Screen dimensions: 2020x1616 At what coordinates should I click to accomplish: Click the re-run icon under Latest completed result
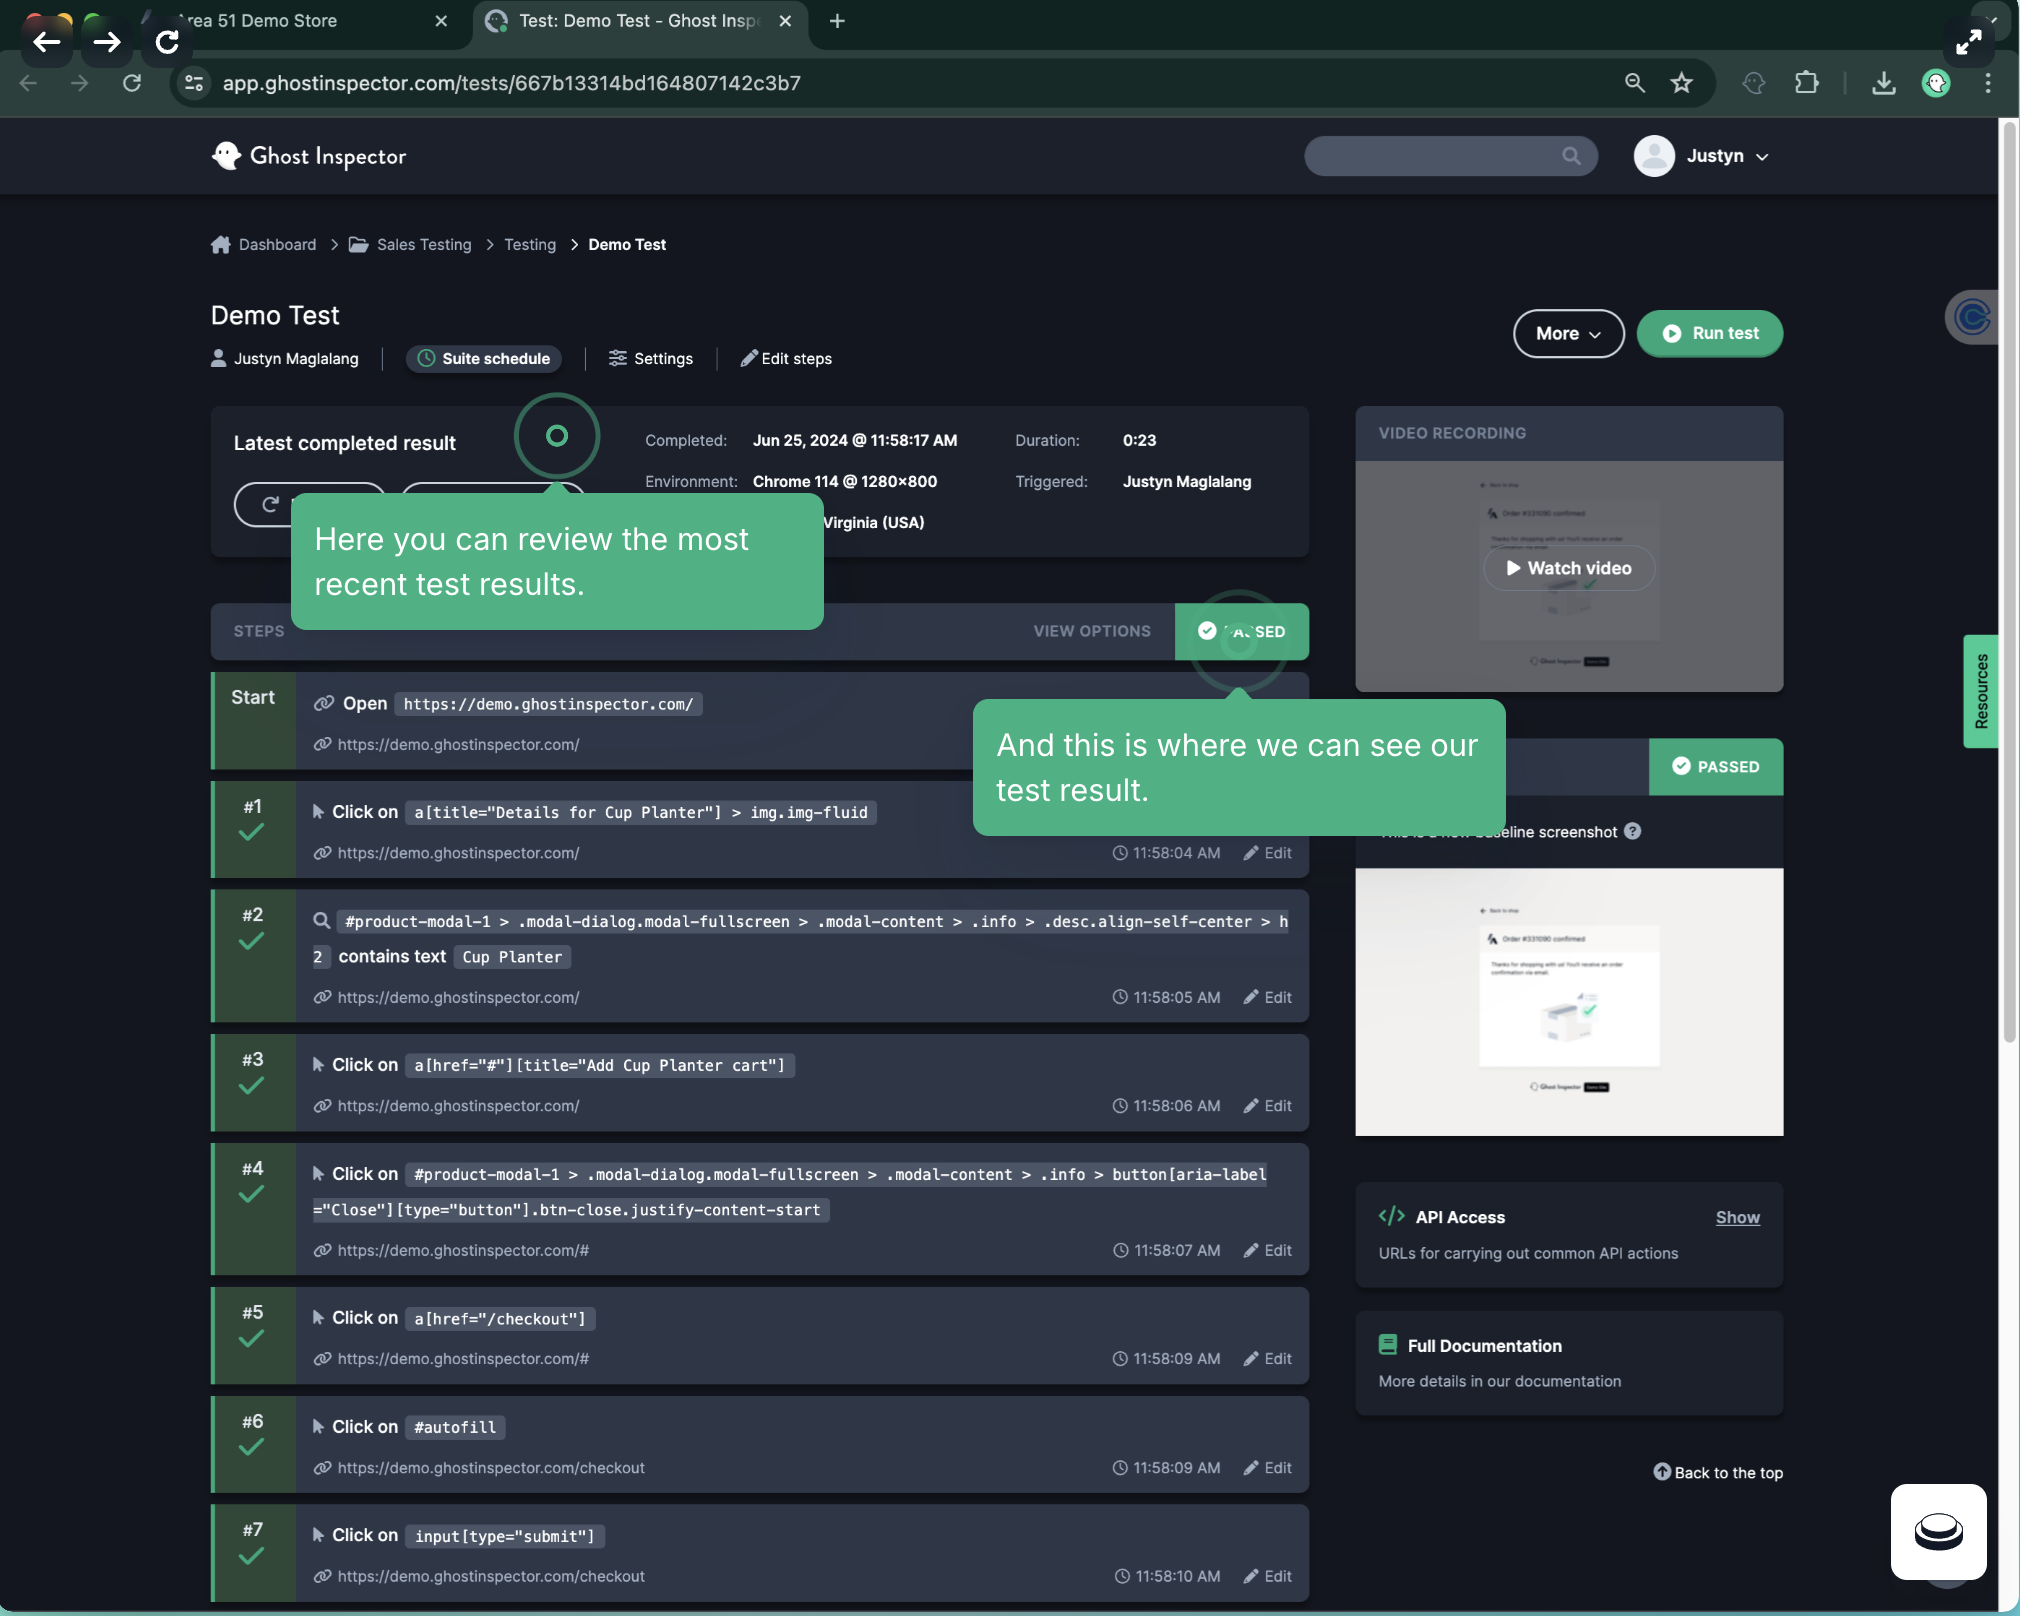(268, 505)
